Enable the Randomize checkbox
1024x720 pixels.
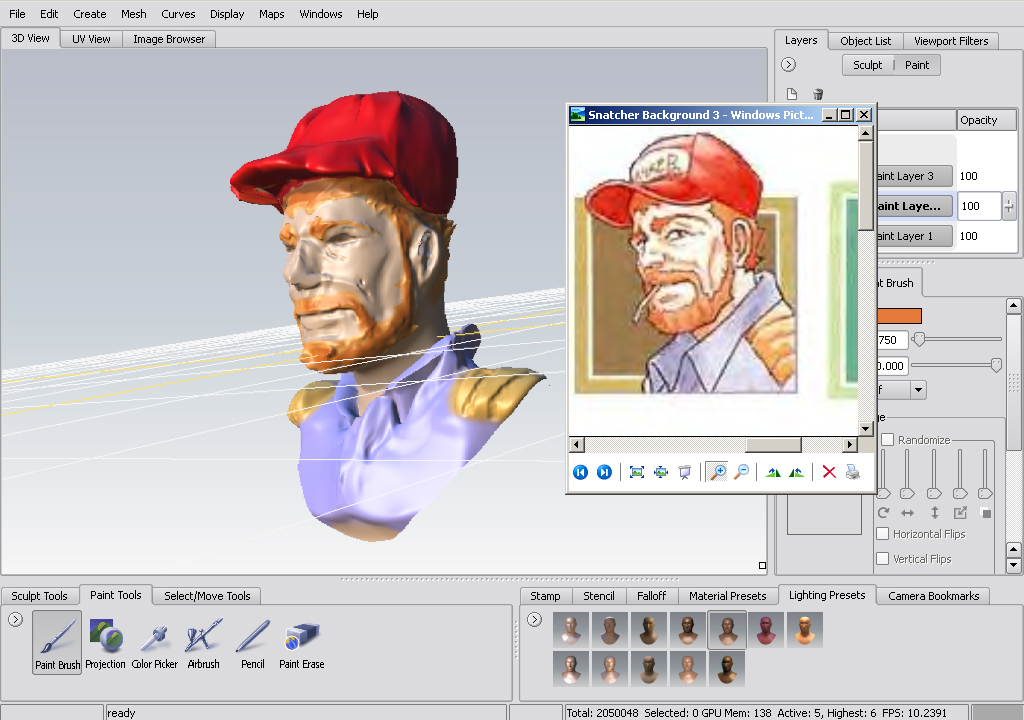[887, 440]
